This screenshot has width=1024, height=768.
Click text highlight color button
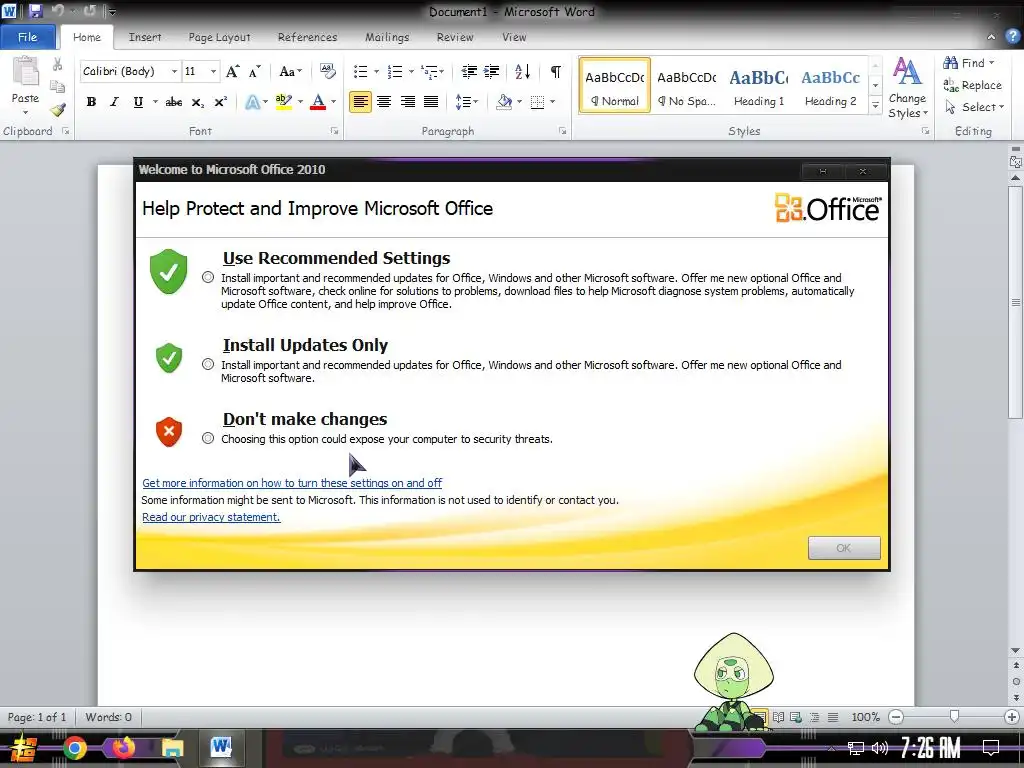(x=283, y=102)
